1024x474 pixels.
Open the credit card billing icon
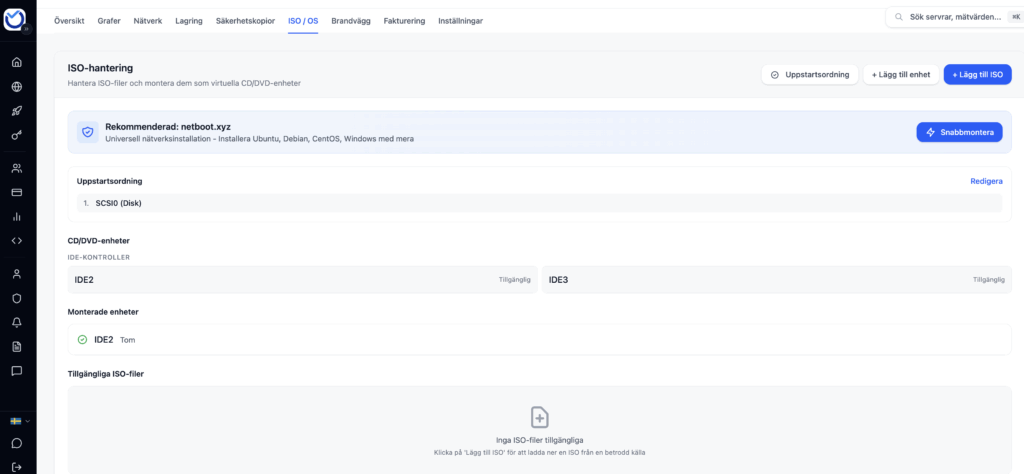pyautogui.click(x=17, y=192)
